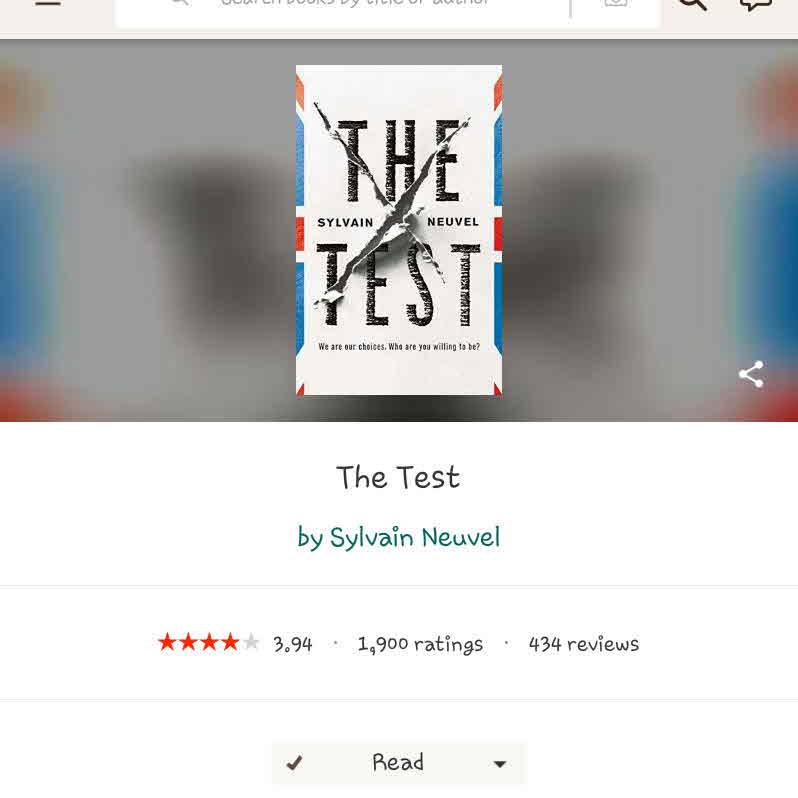Viewport: 798px width, 798px height.
Task: Toggle the Read shelf checkmark
Action: point(294,762)
